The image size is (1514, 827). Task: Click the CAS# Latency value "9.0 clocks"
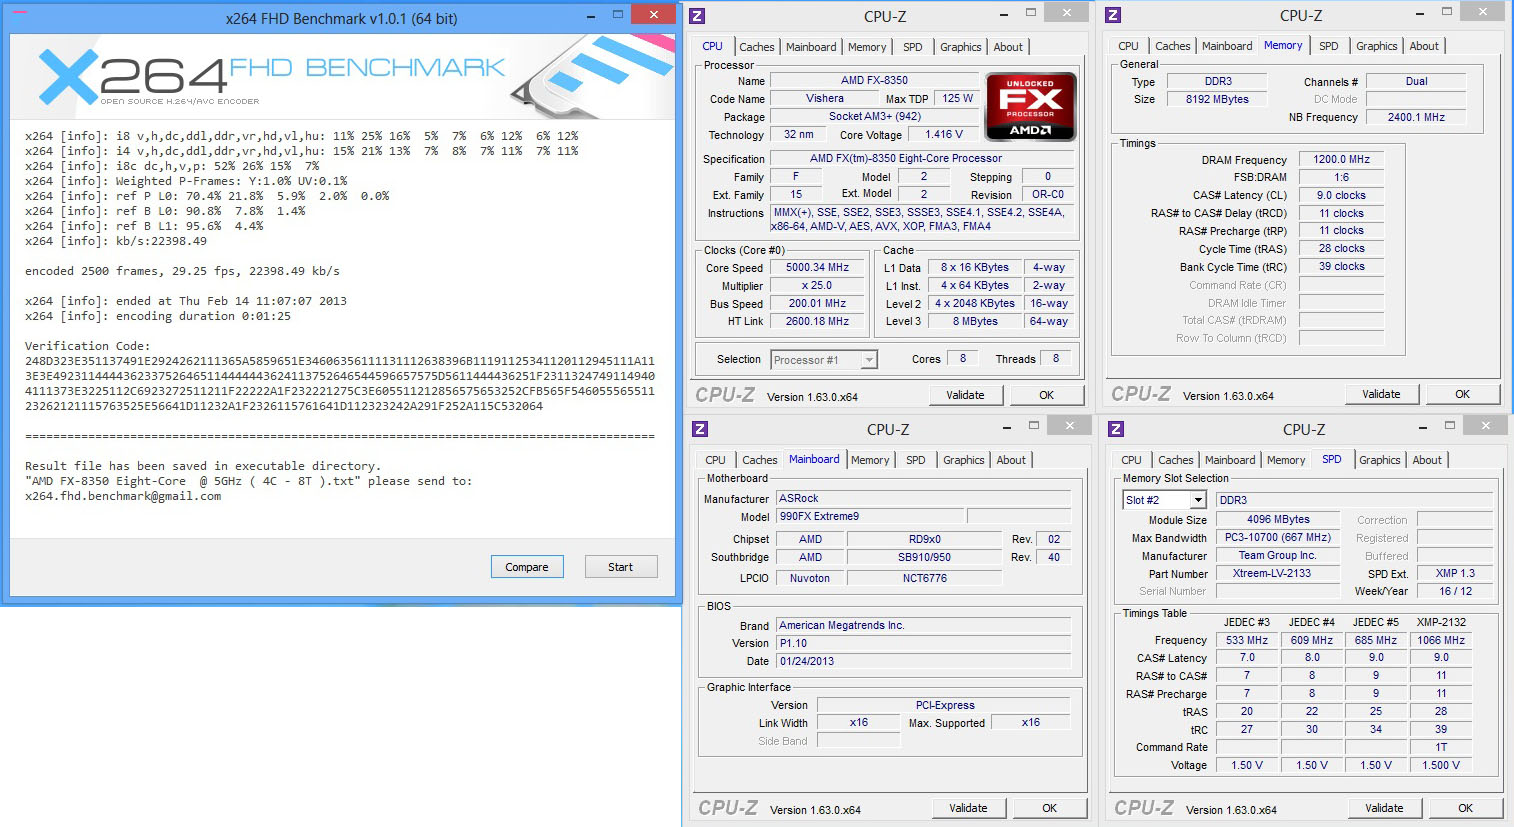pos(1342,195)
